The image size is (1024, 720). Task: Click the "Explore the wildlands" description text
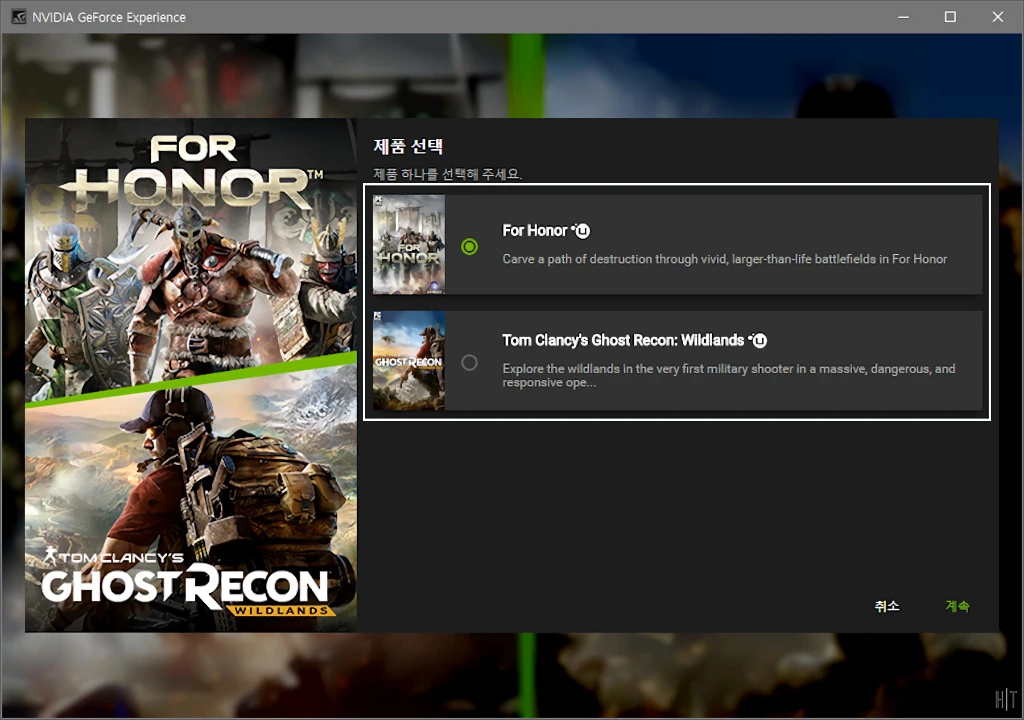click(x=729, y=375)
